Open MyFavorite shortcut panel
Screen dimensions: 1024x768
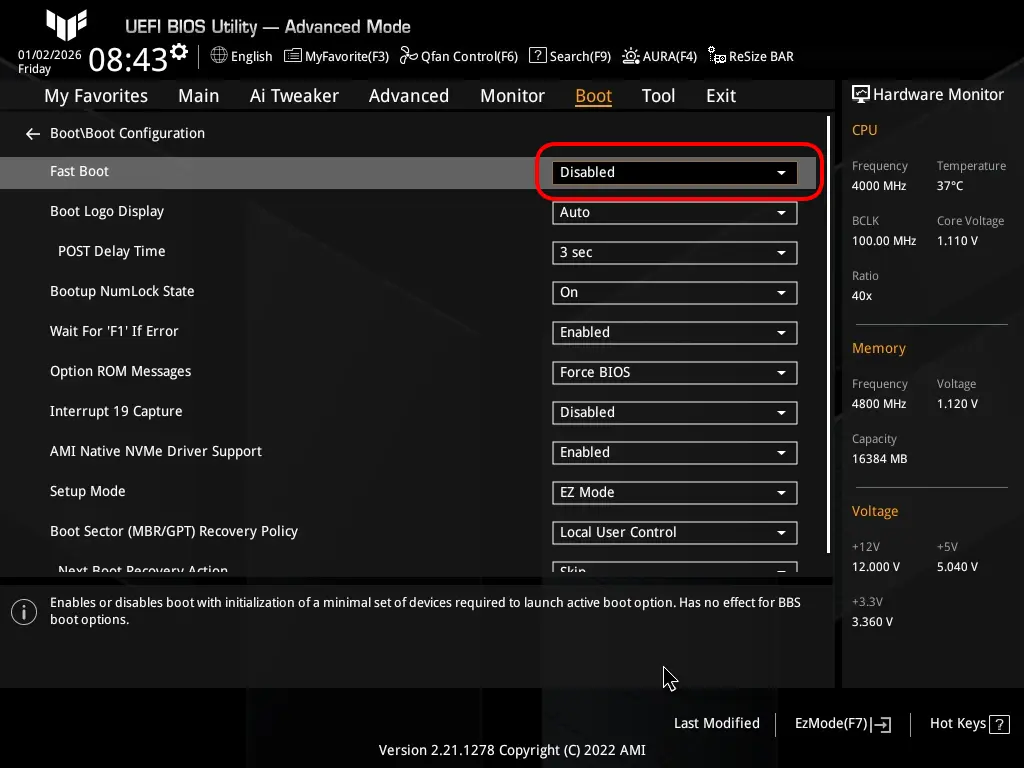tap(336, 56)
